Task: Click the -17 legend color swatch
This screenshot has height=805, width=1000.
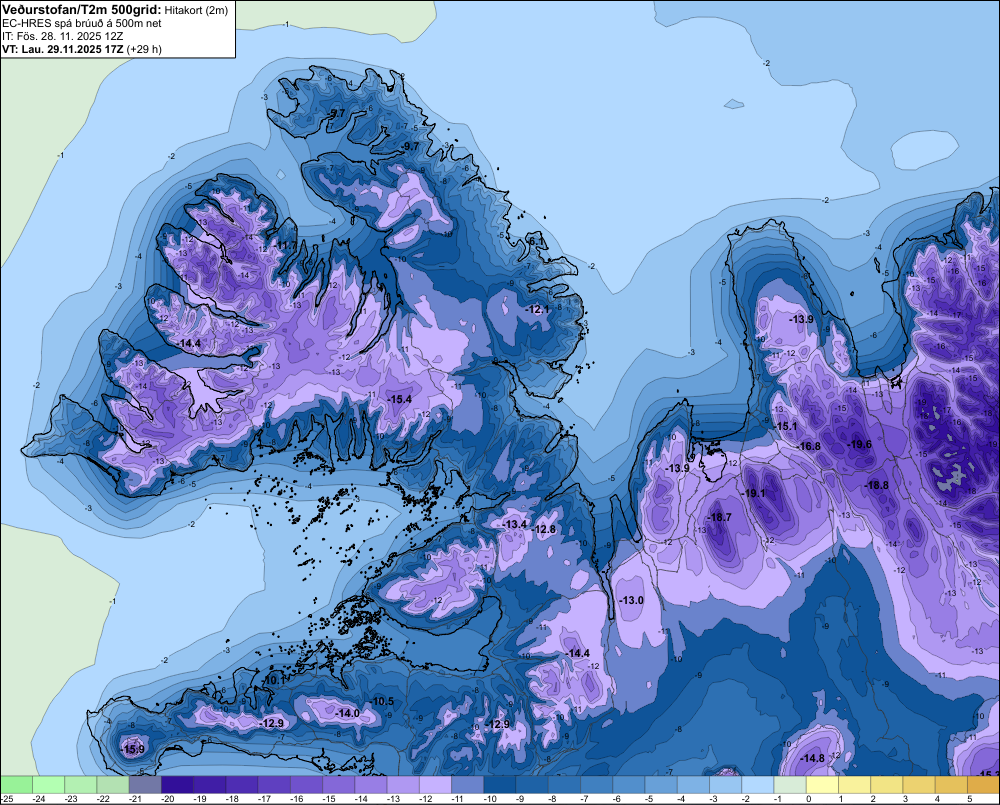Action: click(x=274, y=784)
